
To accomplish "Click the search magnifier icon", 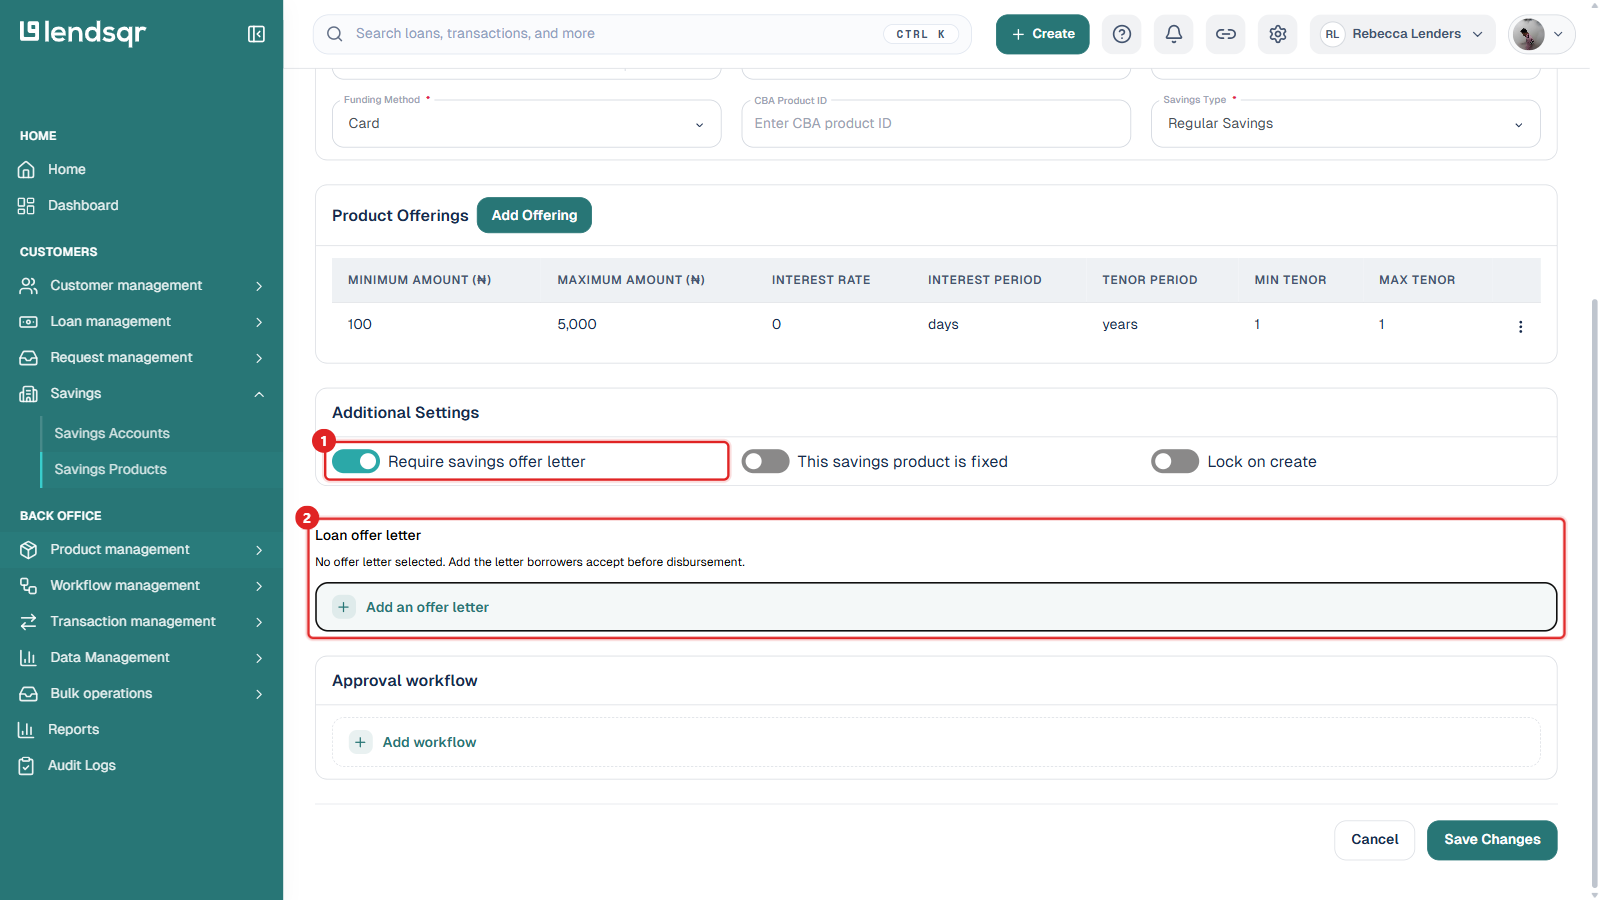I will tap(335, 34).
